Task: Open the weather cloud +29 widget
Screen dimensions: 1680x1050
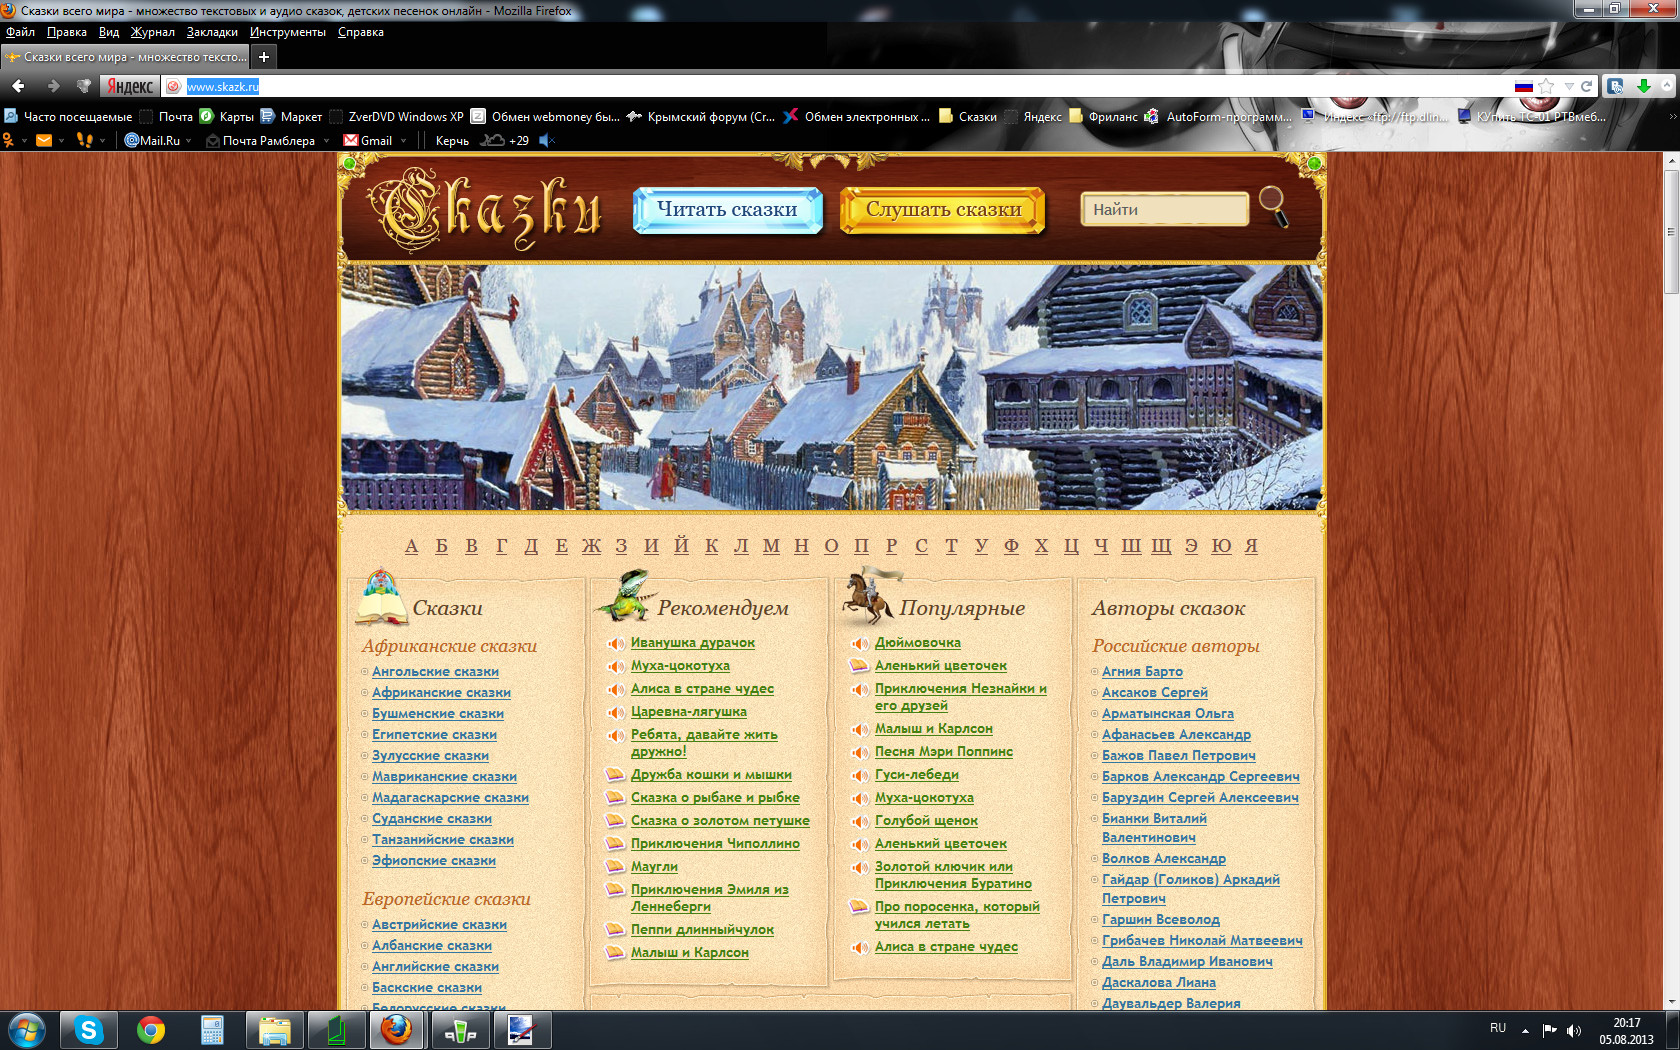Action: [x=505, y=140]
